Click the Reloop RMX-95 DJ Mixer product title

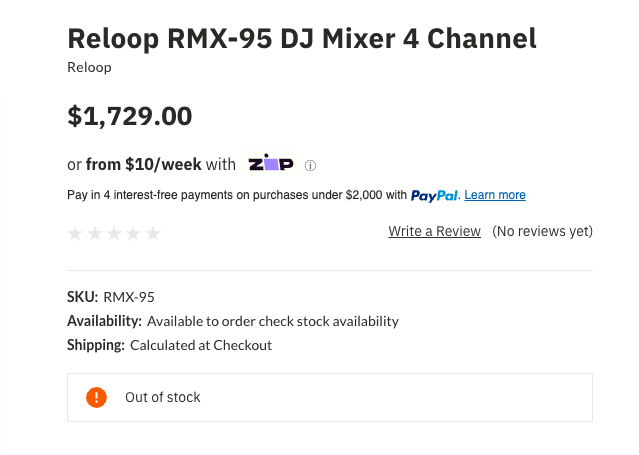(x=301, y=38)
